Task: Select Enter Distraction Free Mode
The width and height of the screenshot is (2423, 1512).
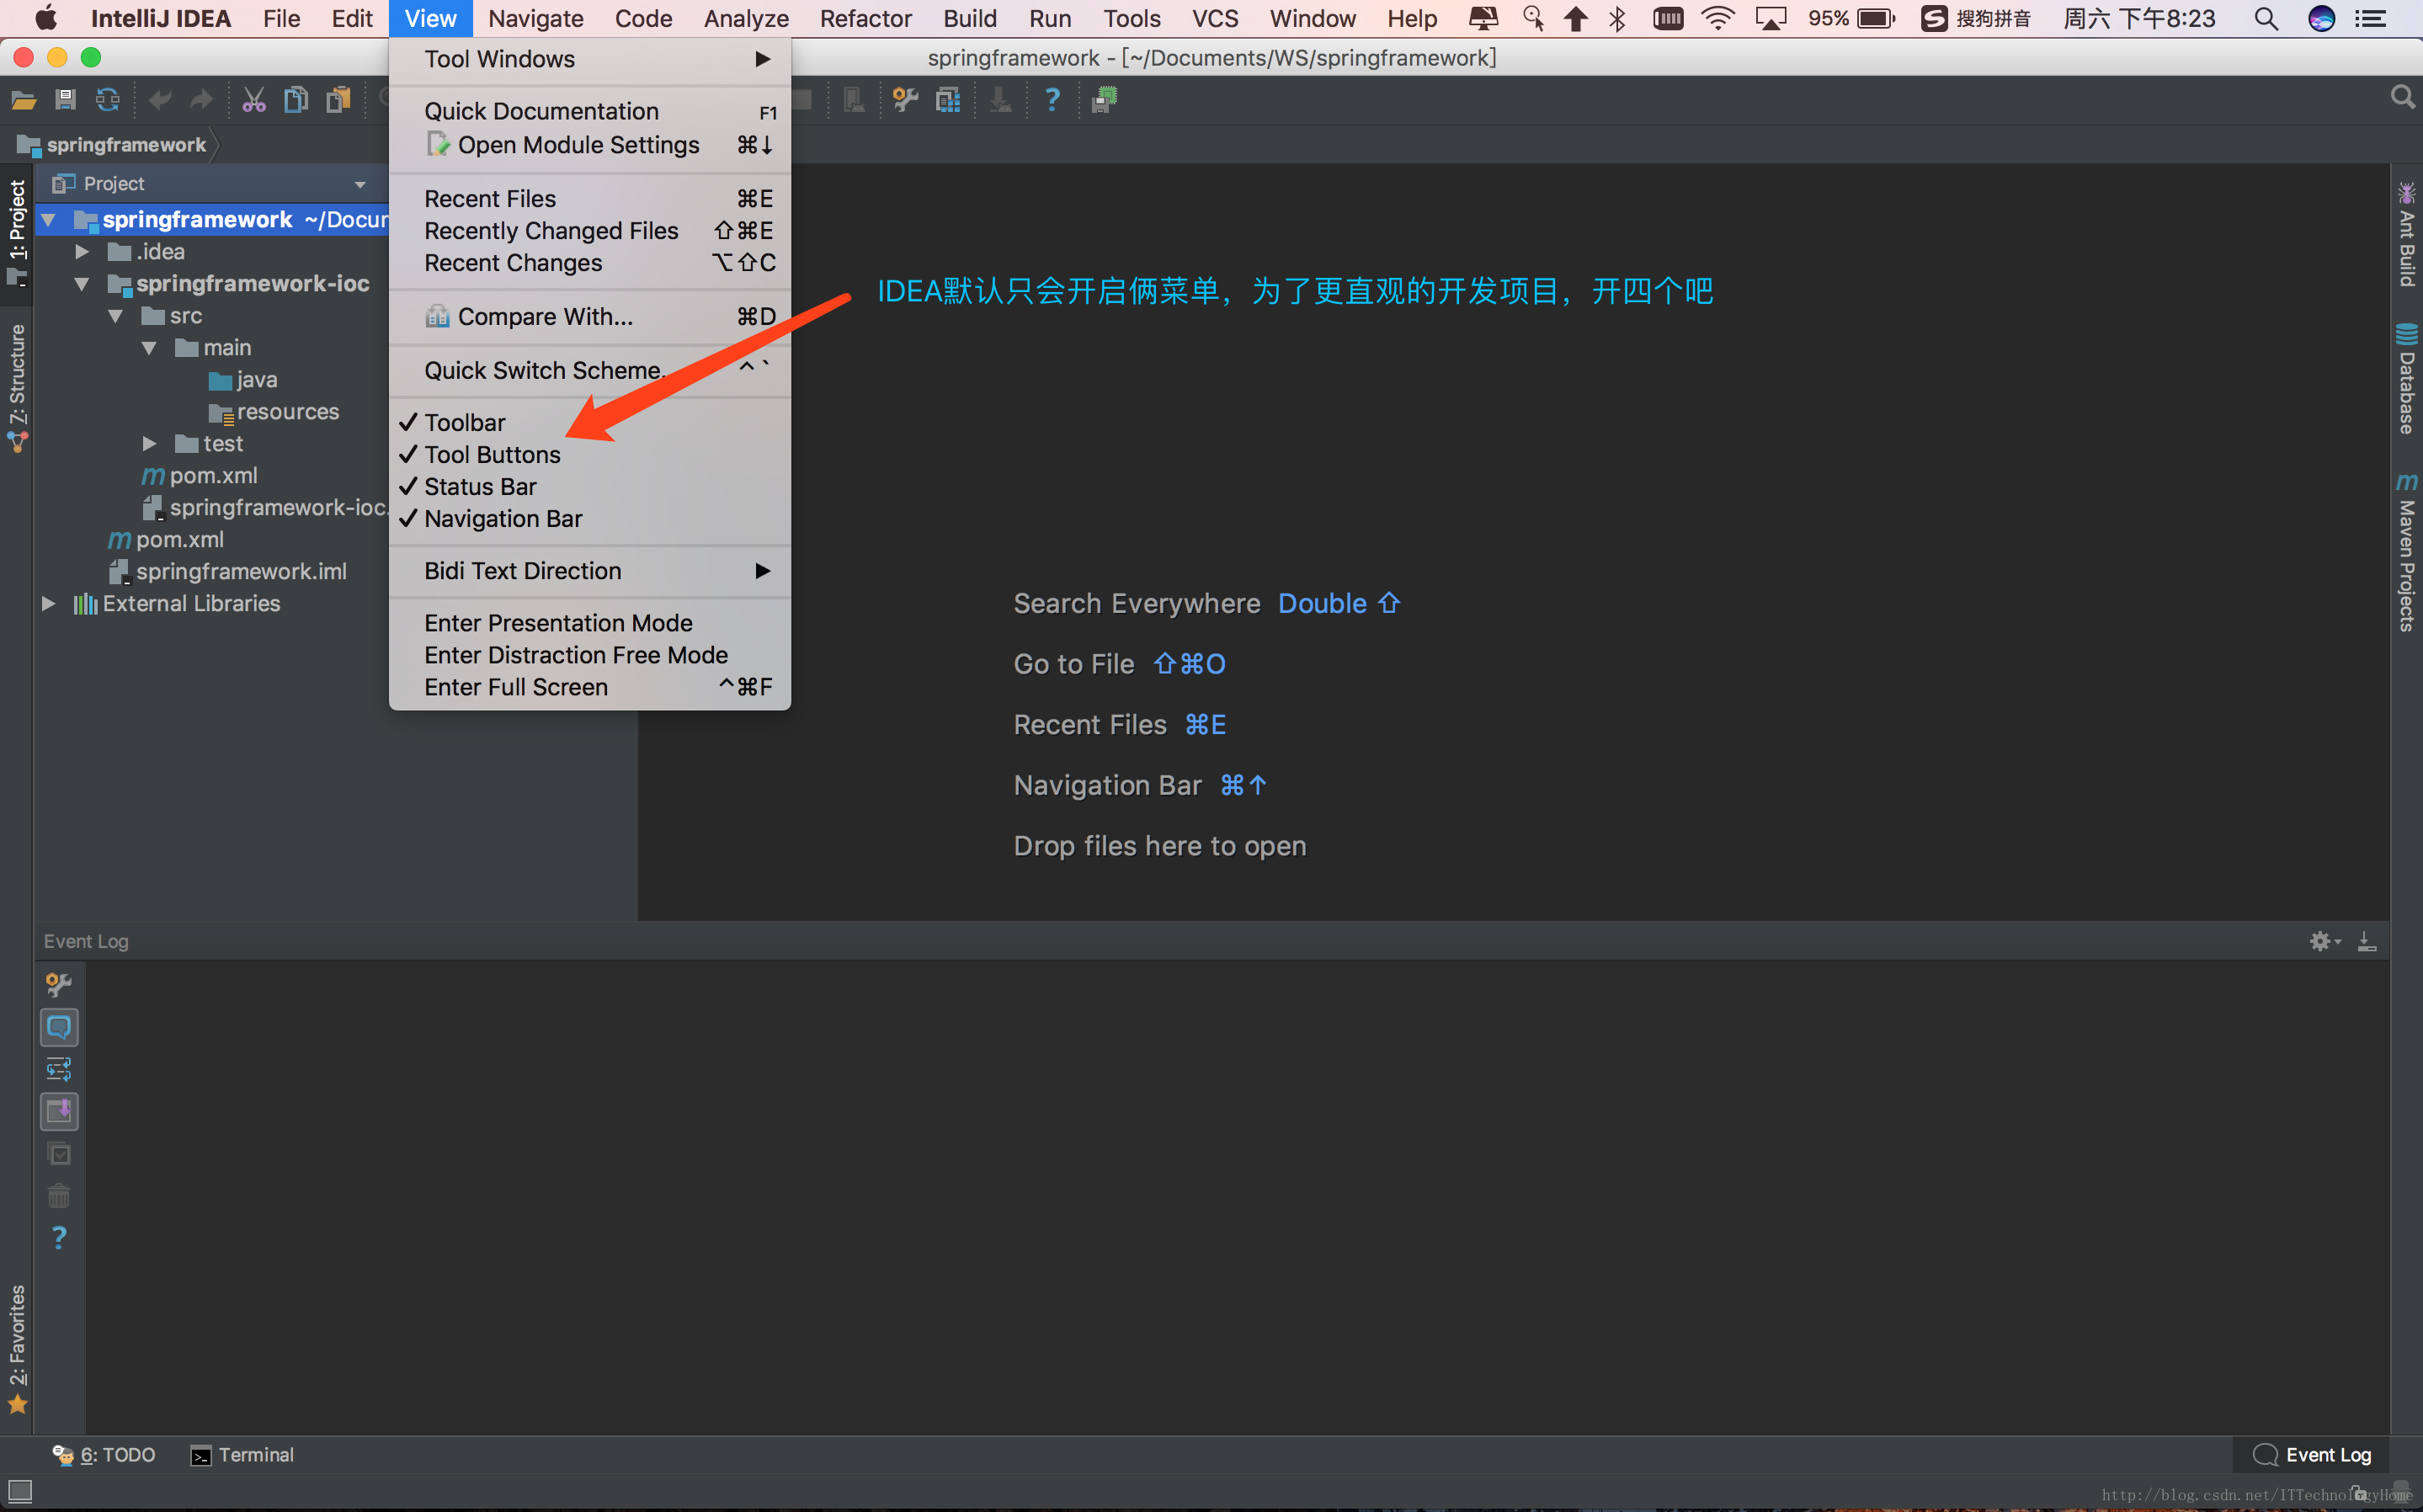Action: coord(590,655)
